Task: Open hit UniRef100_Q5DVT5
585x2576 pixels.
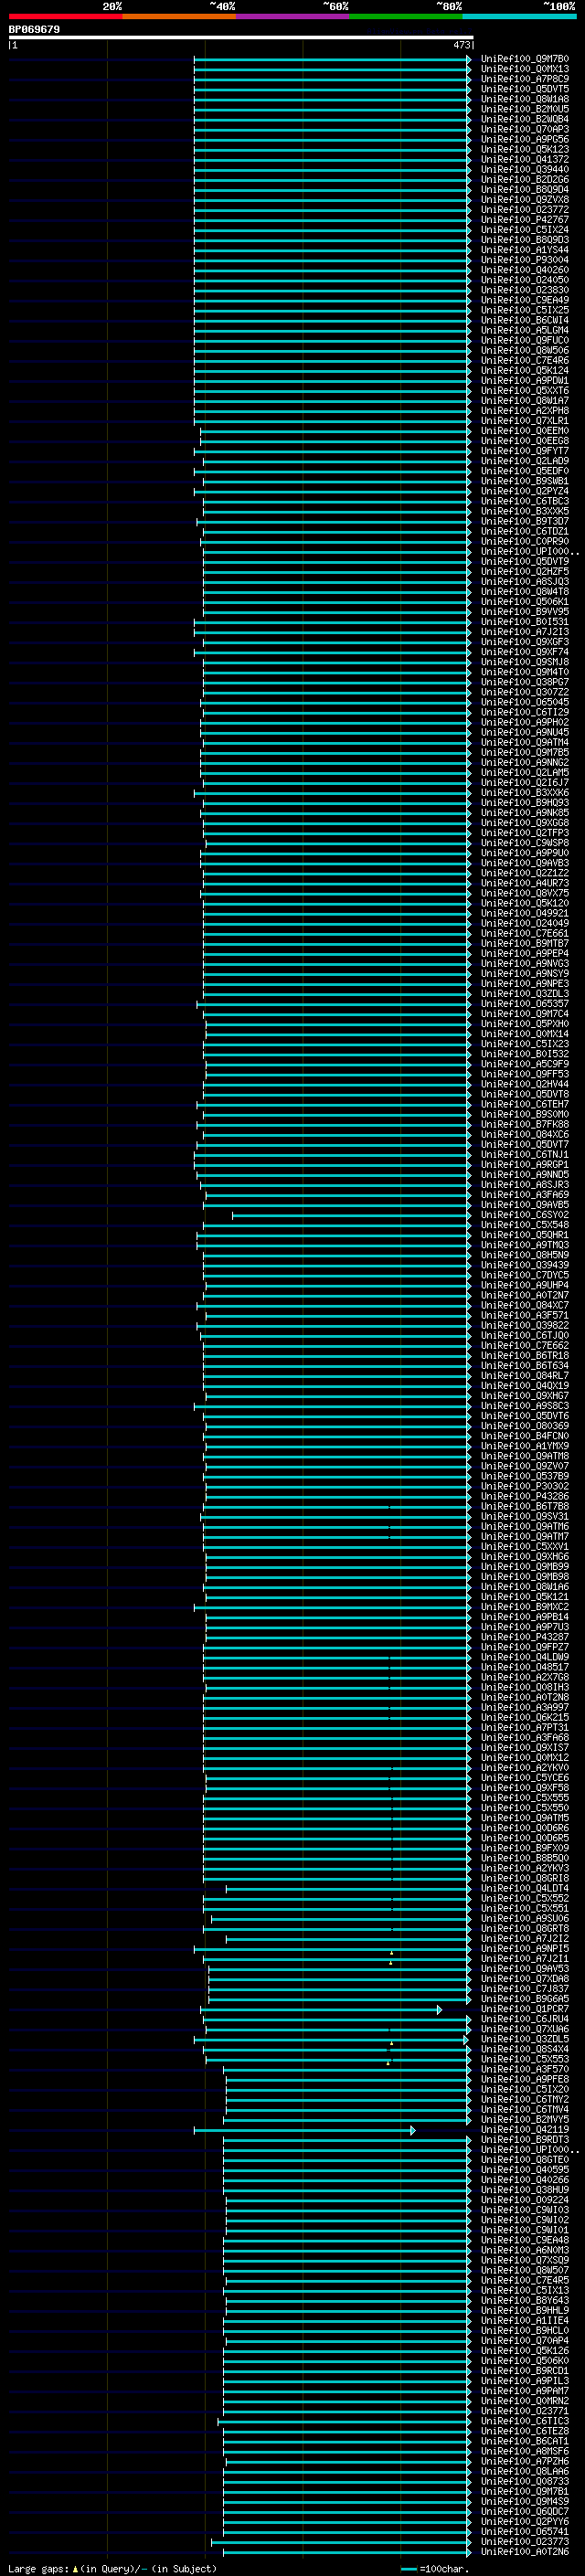Action: coord(525,89)
